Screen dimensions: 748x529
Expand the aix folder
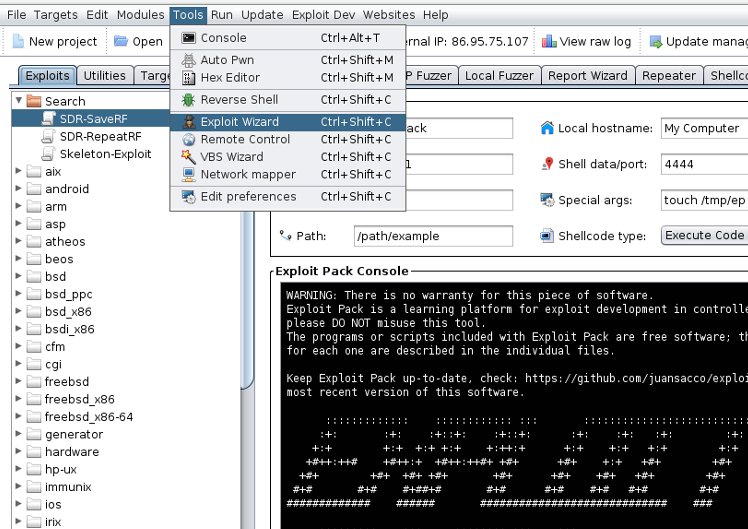[x=19, y=171]
